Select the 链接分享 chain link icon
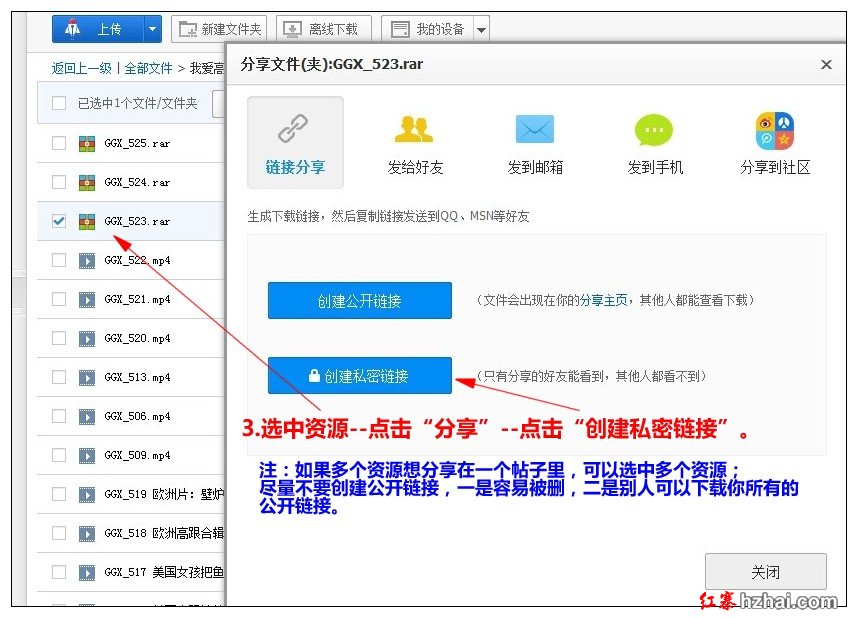 (x=294, y=129)
